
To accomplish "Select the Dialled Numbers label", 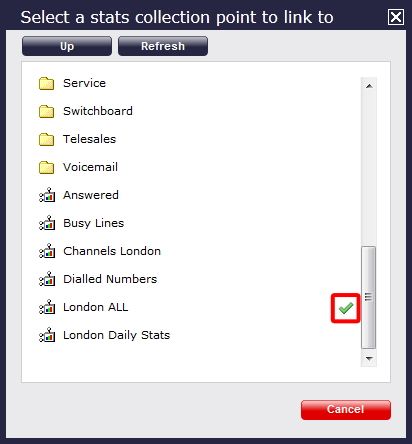I will (110, 279).
